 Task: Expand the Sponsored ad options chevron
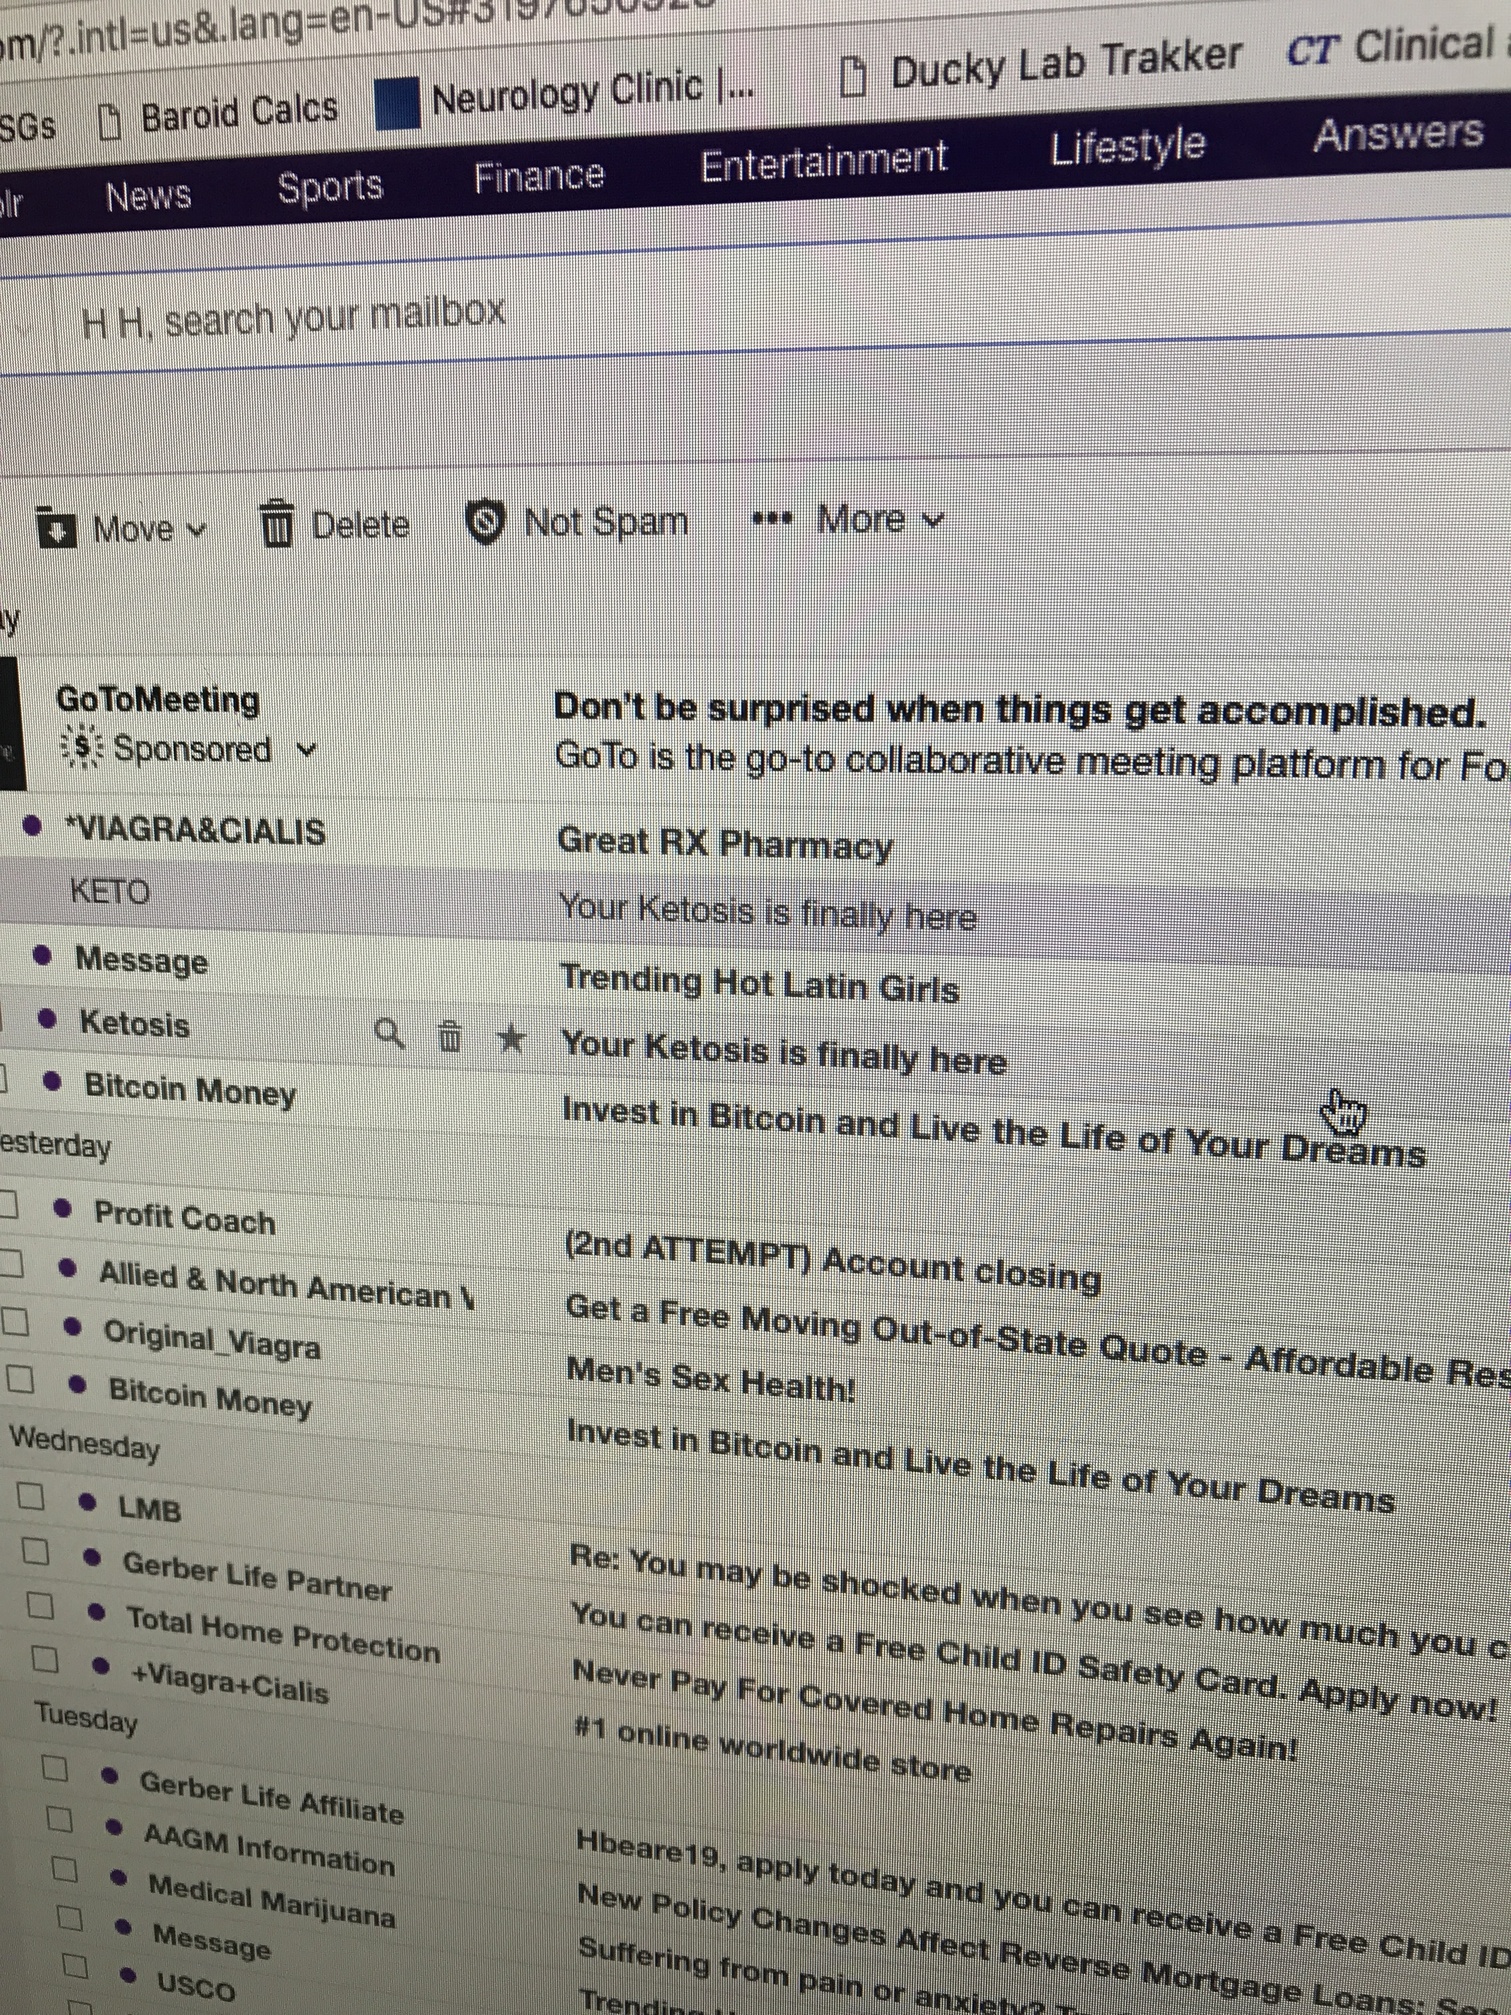(x=307, y=749)
